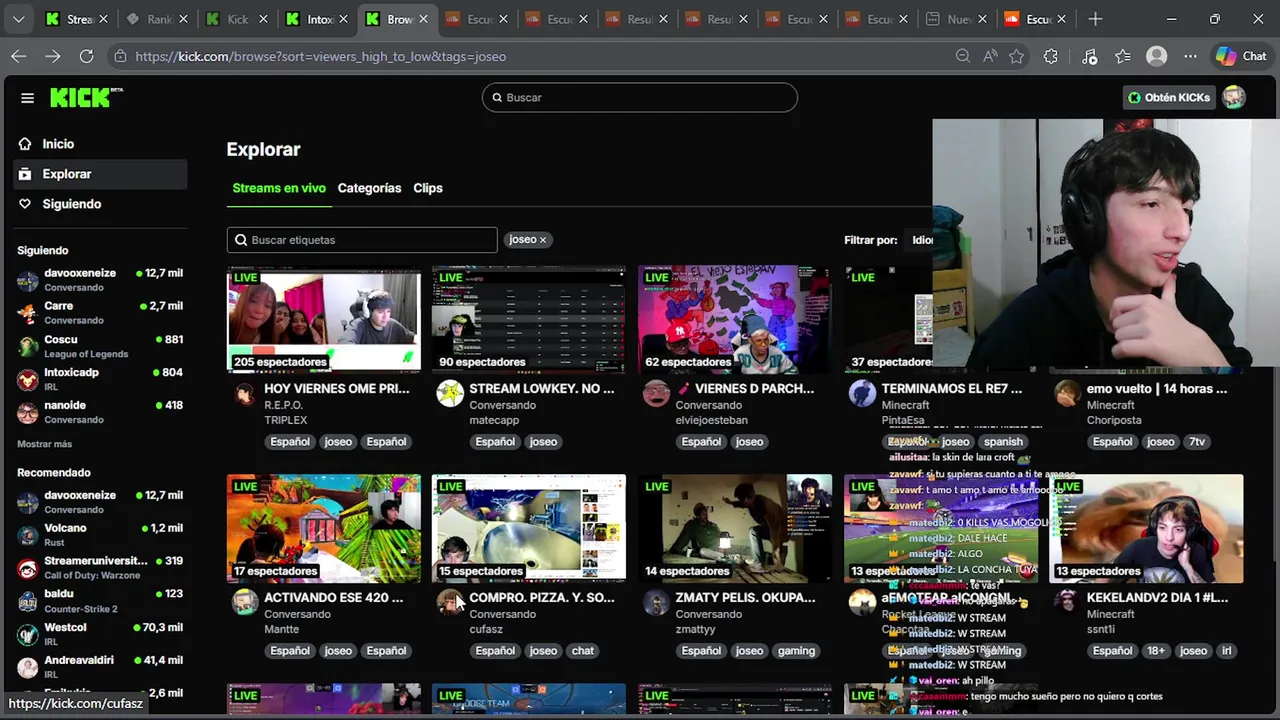Open Volcano in Recomendado list

click(100, 535)
